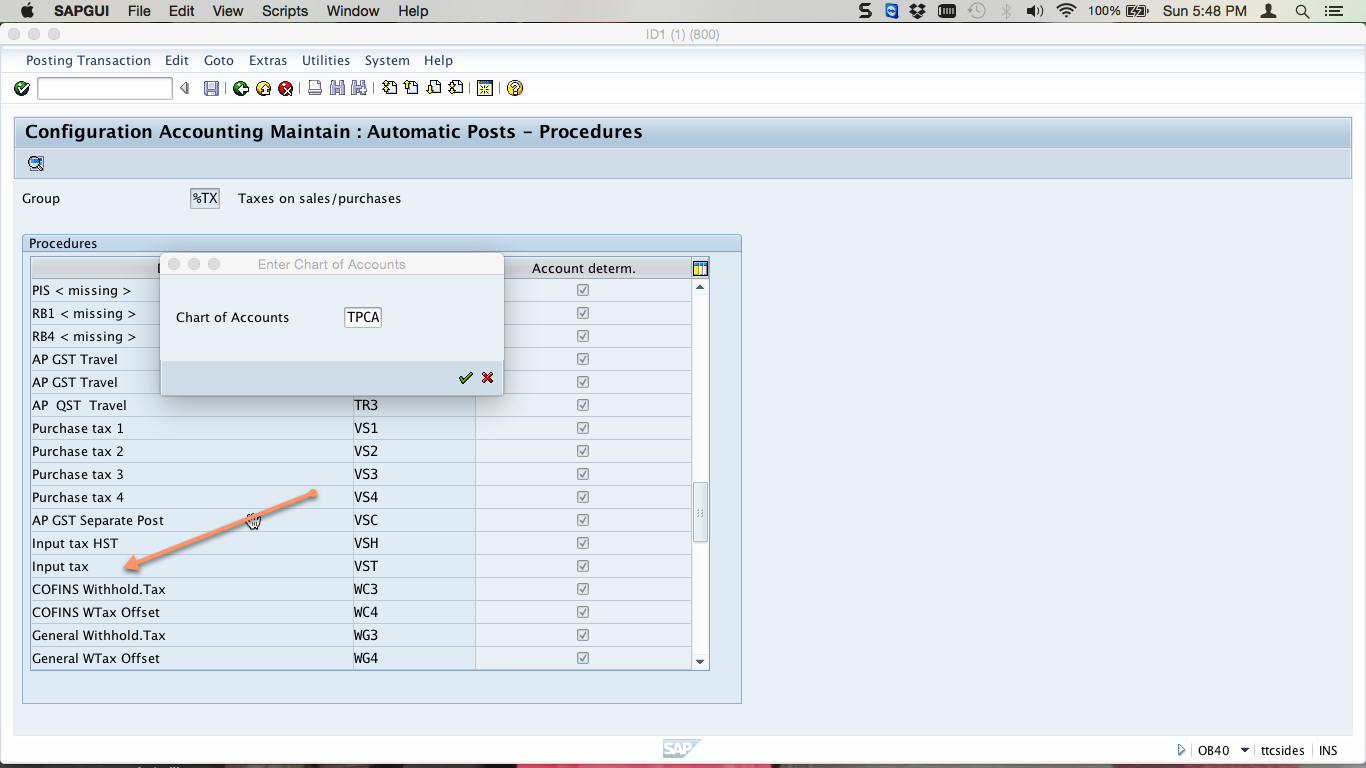The width and height of the screenshot is (1366, 768).
Task: Click the Chart of Accounts field TPCA
Action: coord(363,318)
